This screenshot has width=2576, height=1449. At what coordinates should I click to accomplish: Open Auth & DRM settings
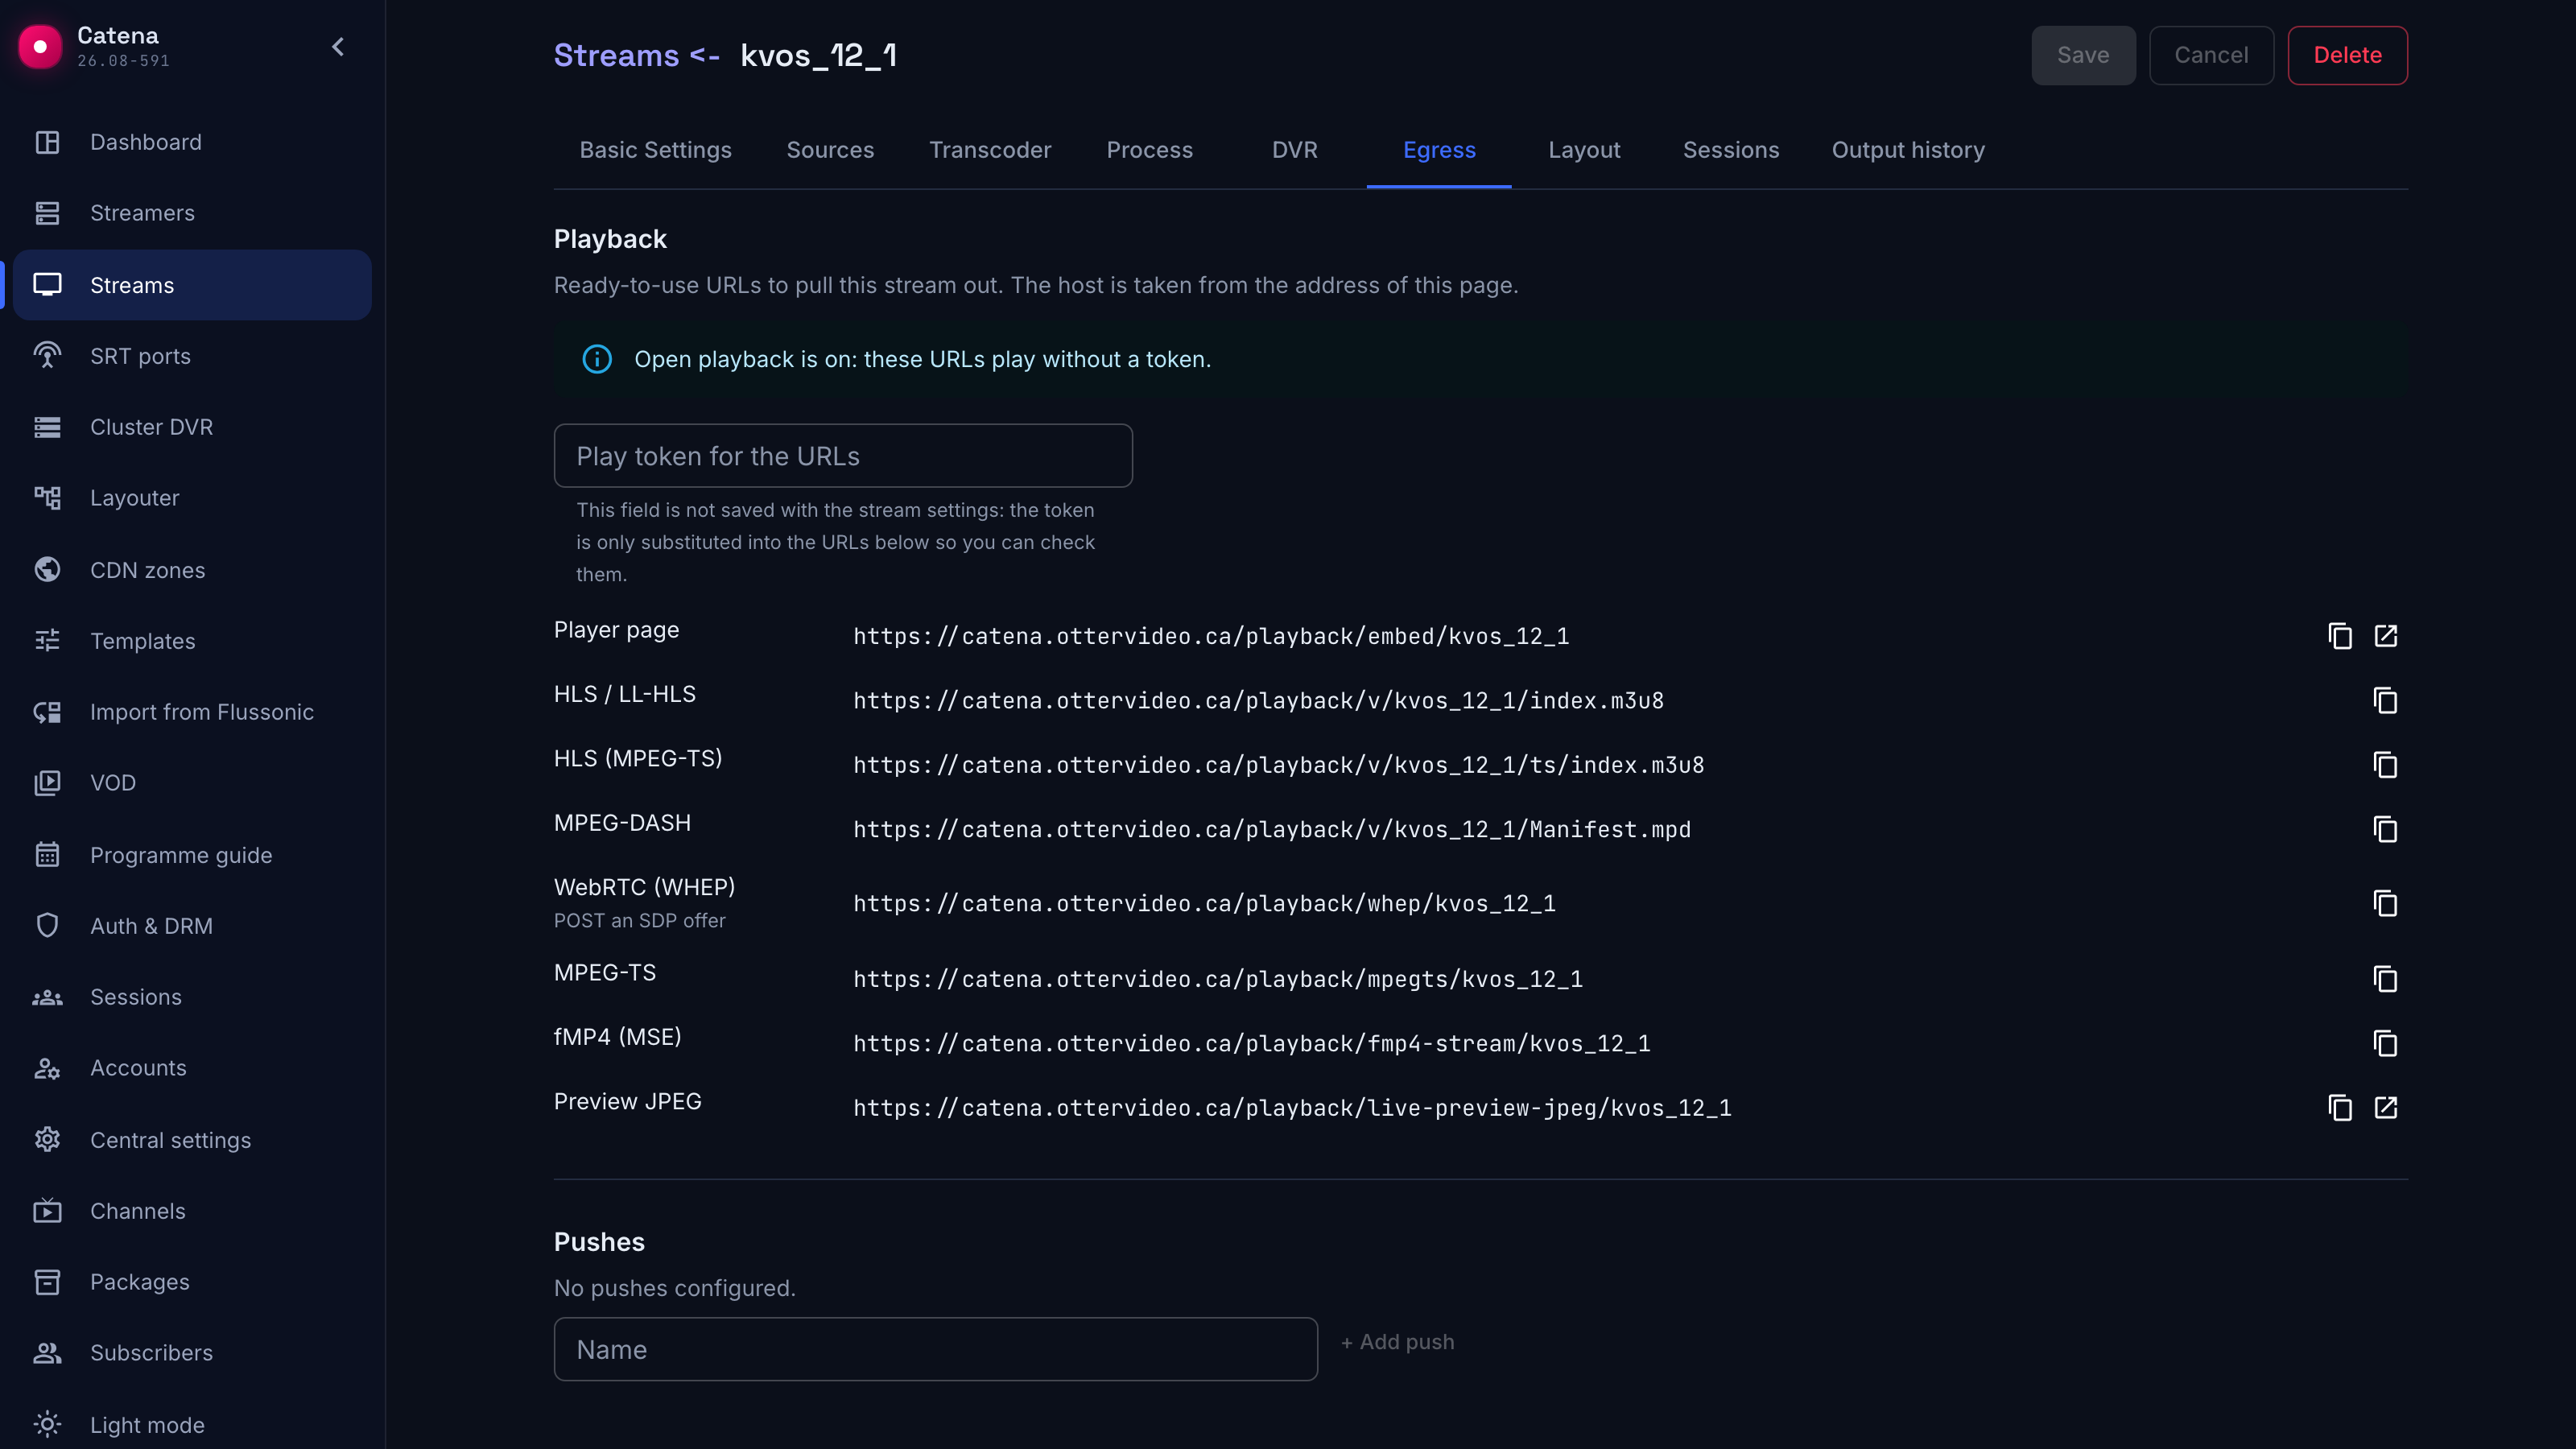[192, 926]
